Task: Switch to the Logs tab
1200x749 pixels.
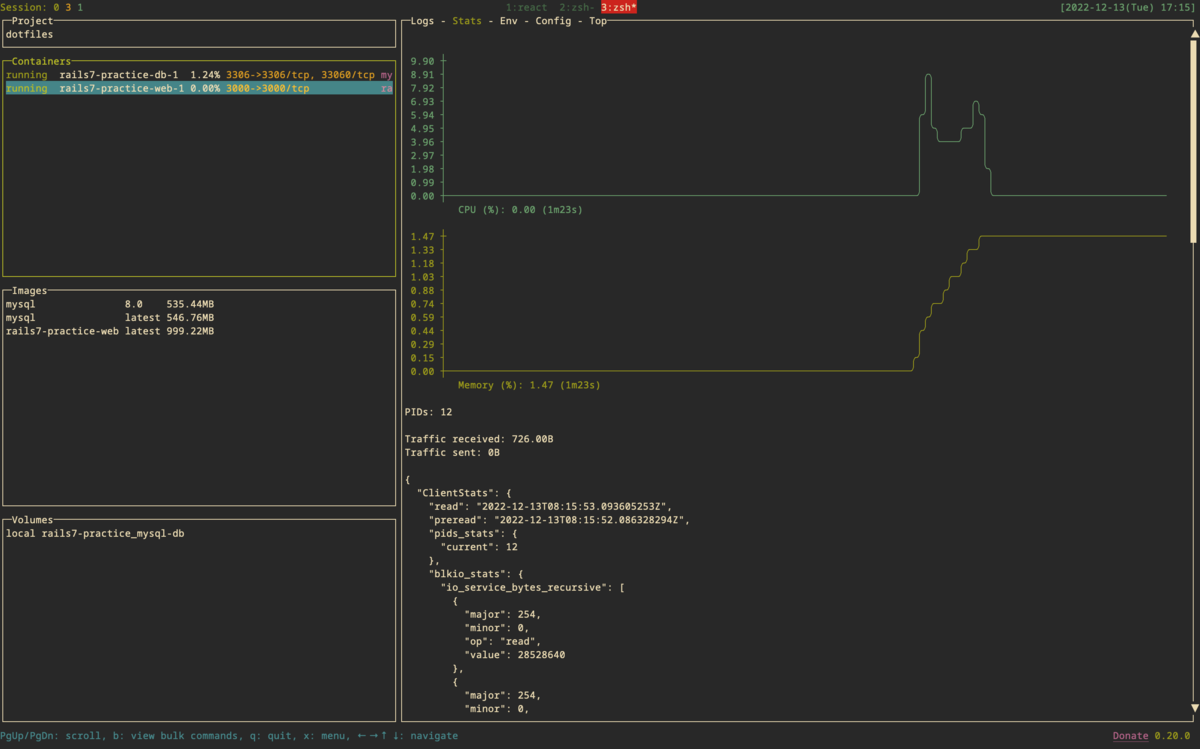Action: [x=424, y=21]
